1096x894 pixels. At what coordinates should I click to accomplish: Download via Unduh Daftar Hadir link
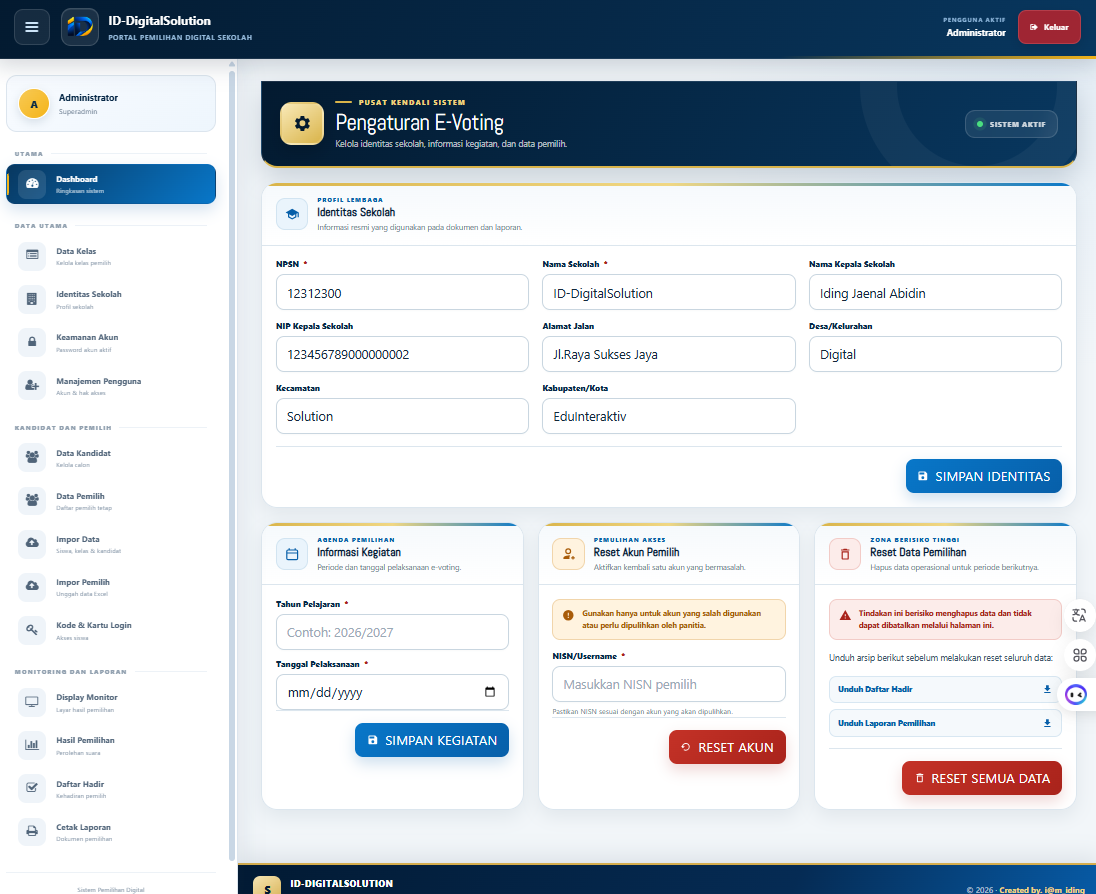945,689
